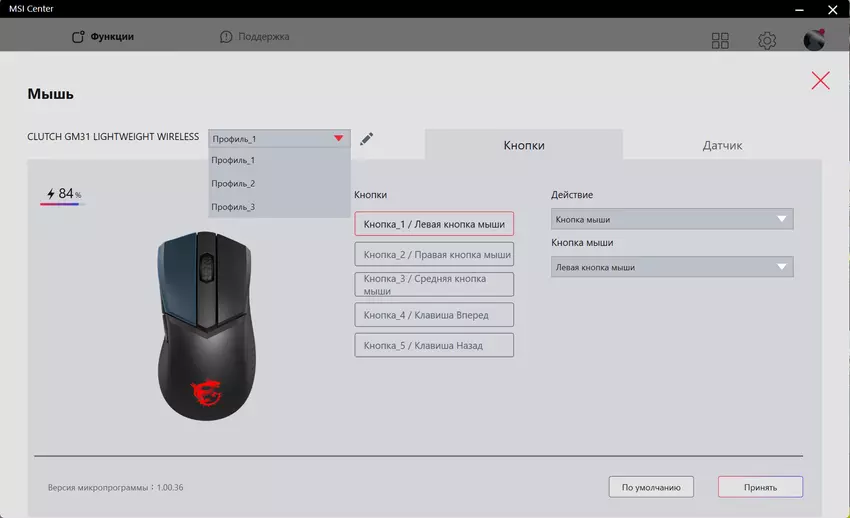The image size is (850, 518).
Task: Click the battery charge indicator
Action: pos(64,194)
